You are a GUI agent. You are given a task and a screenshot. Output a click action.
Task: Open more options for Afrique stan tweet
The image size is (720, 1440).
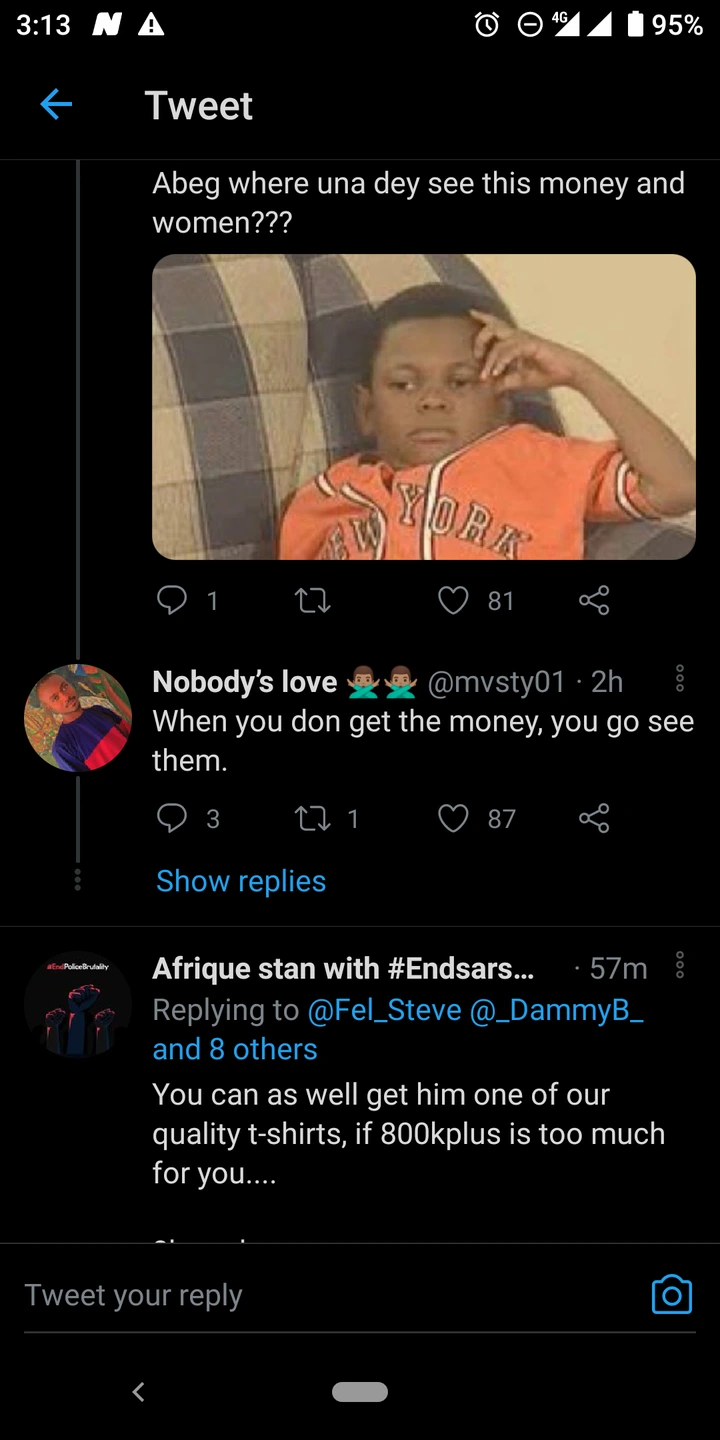click(x=680, y=966)
